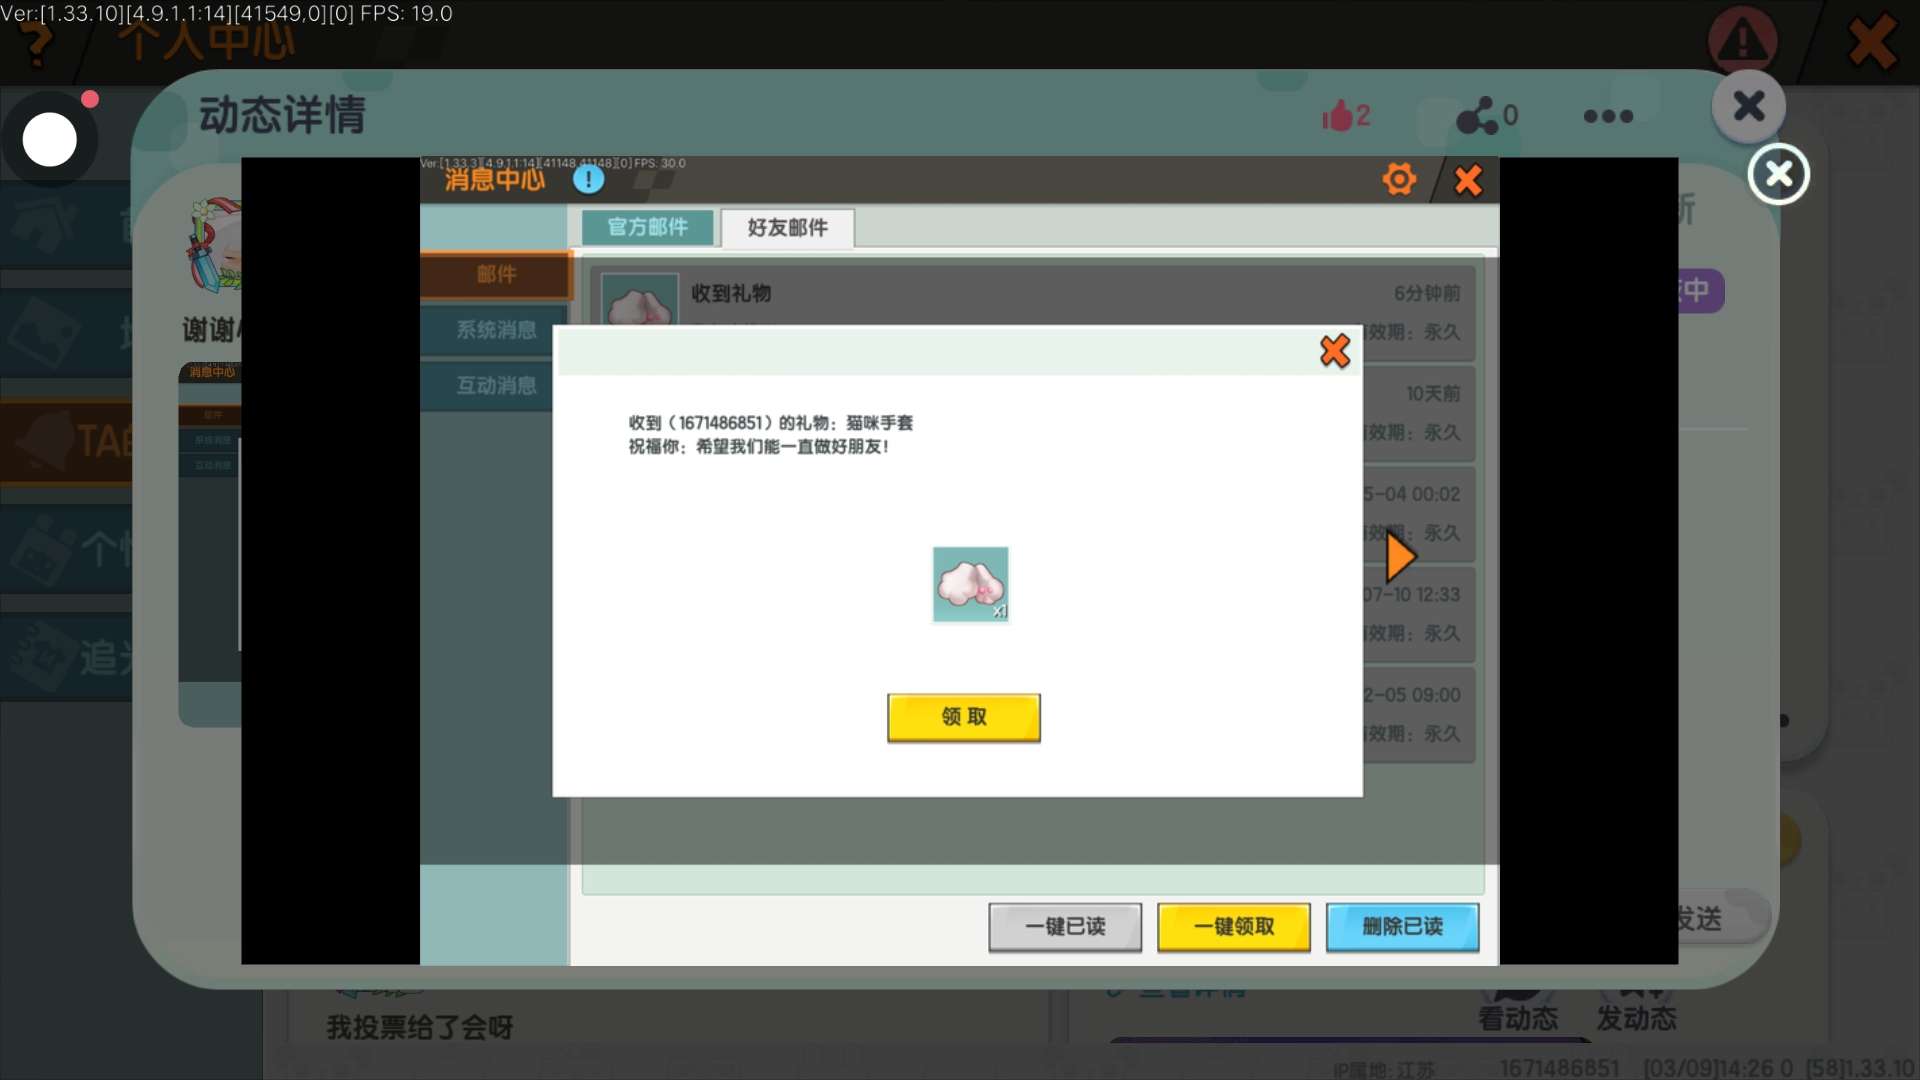Click the thumbs-up like icon

click(x=1337, y=116)
